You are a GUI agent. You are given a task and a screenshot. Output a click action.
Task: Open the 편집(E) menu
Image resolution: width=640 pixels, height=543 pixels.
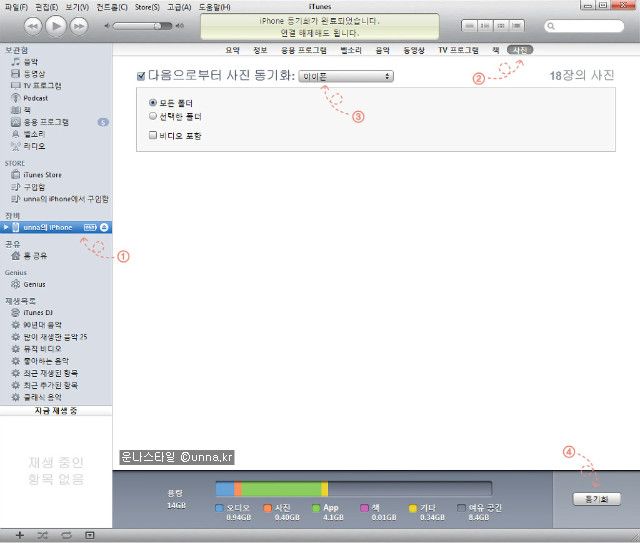(x=47, y=7)
